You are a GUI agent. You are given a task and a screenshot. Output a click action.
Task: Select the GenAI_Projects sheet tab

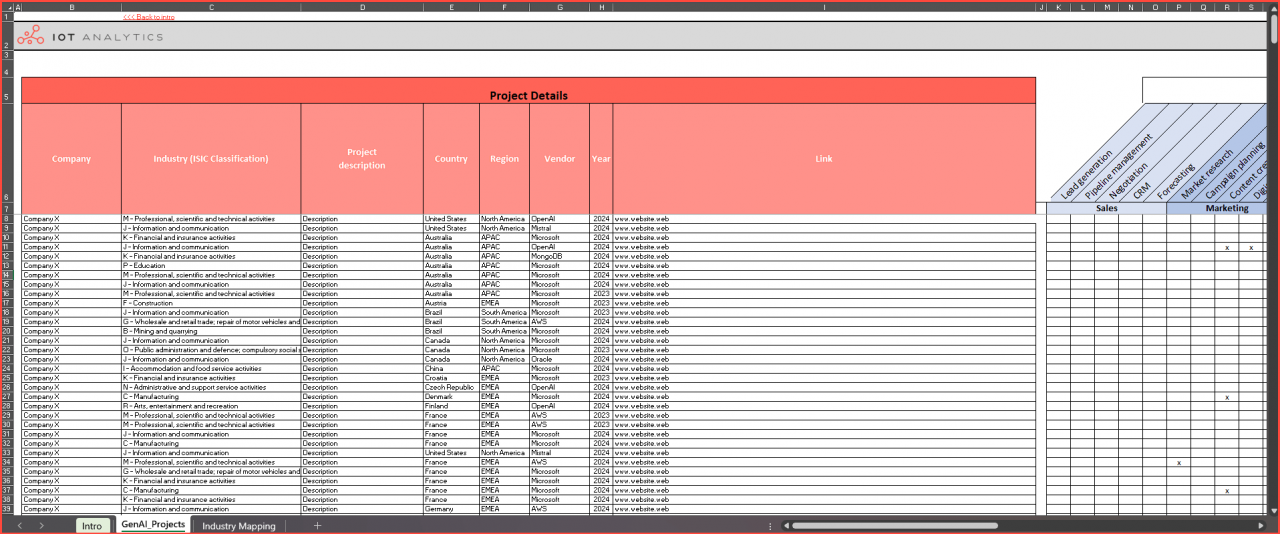pyautogui.click(x=153, y=525)
